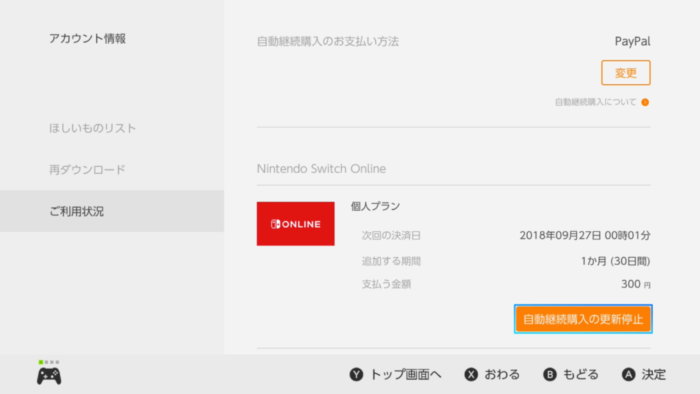Click Nintendo Switch Online section heading
The image size is (700, 394).
(321, 169)
